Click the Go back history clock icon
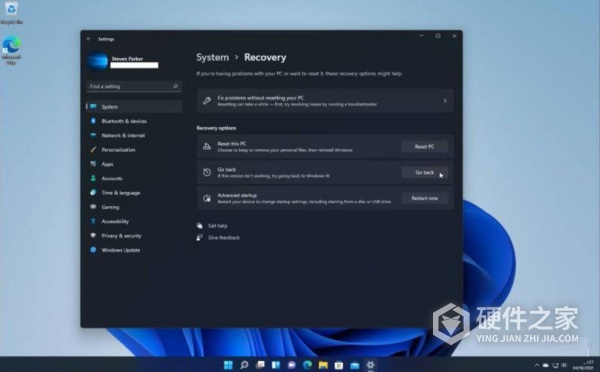Image resolution: width=600 pixels, height=372 pixels. [x=207, y=172]
